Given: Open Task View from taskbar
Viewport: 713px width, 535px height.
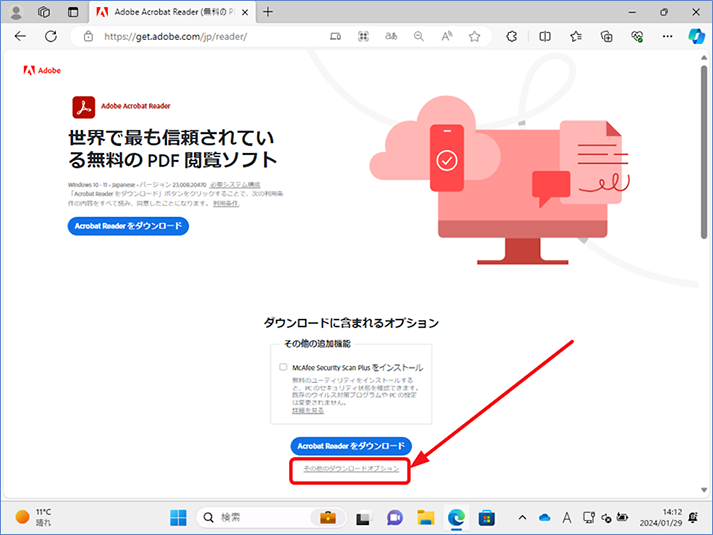Looking at the screenshot, I should click(x=363, y=518).
